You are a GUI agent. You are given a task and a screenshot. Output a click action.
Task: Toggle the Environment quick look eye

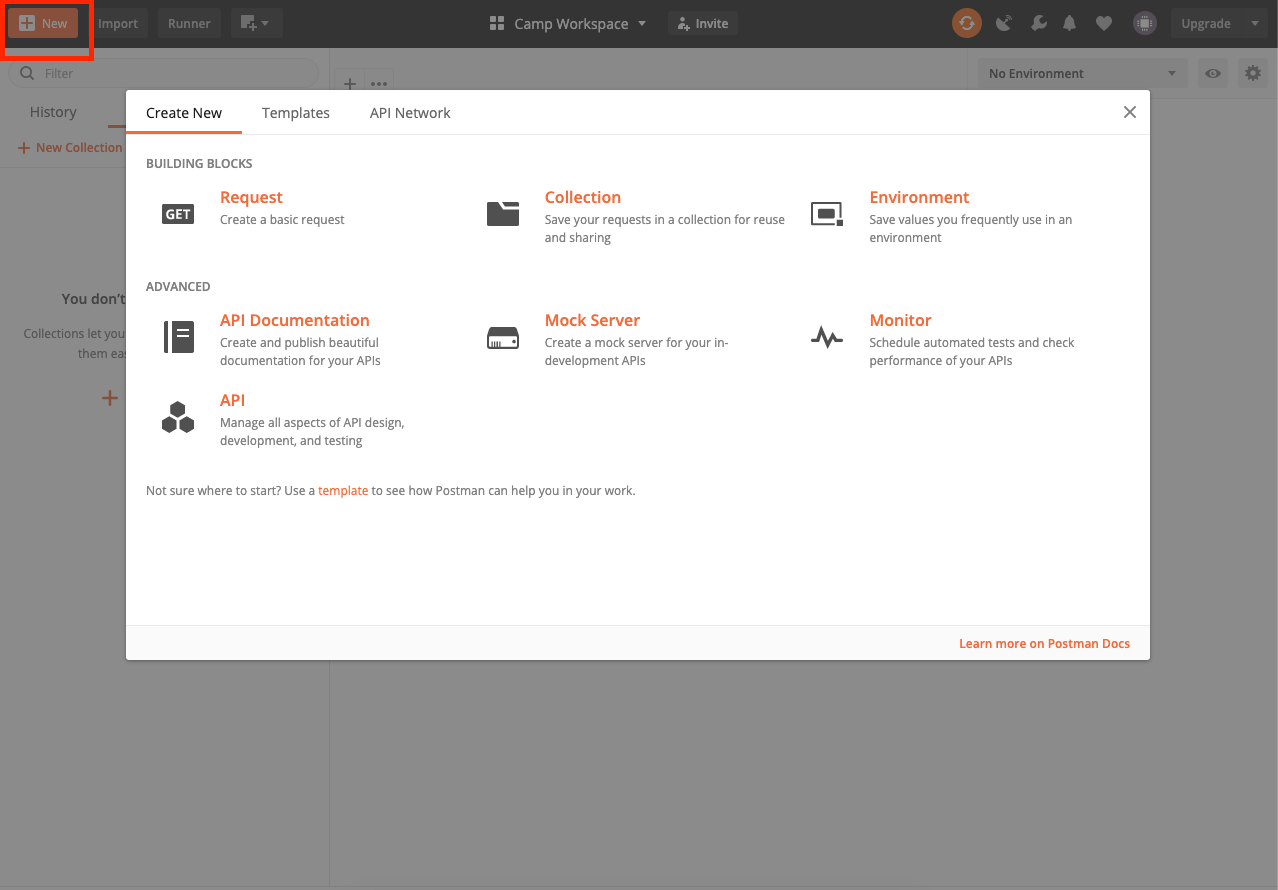[1213, 73]
